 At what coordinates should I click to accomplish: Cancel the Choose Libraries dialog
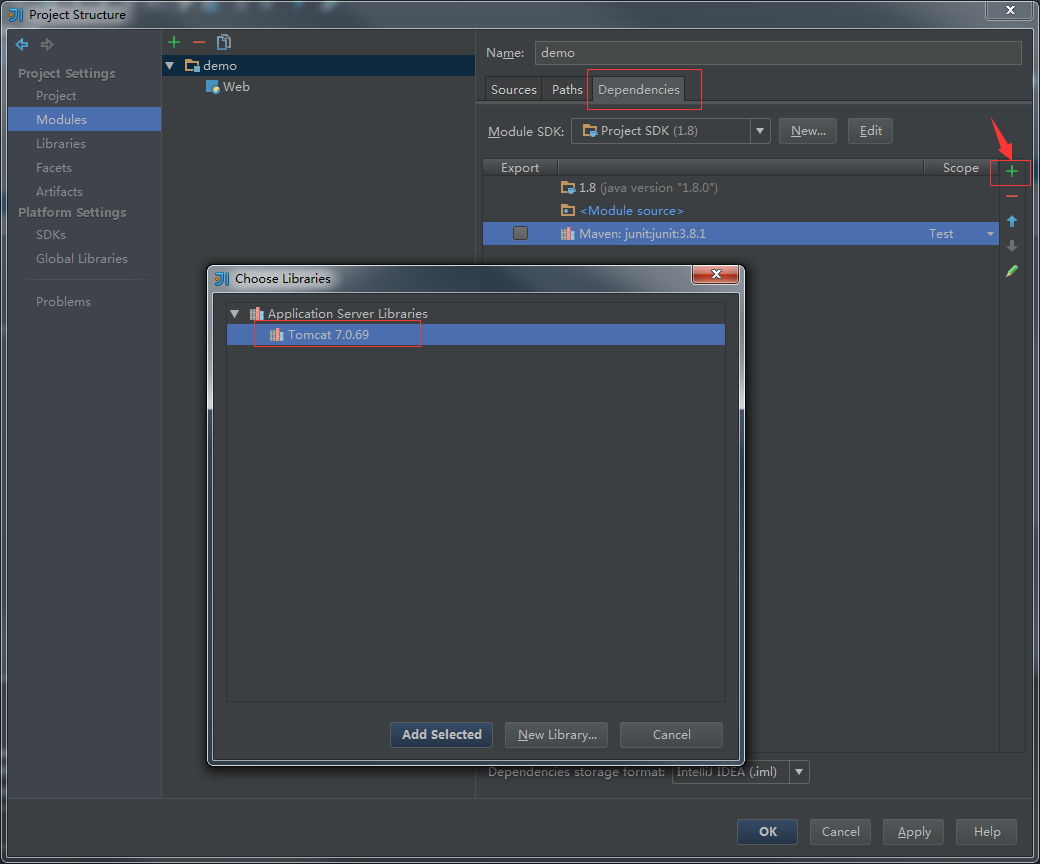[x=671, y=735]
